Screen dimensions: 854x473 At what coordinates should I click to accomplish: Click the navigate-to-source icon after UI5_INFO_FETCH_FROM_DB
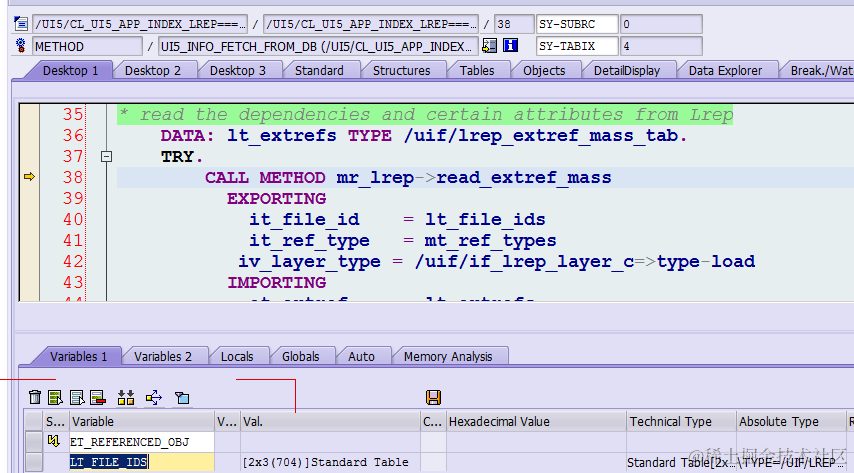(490, 46)
